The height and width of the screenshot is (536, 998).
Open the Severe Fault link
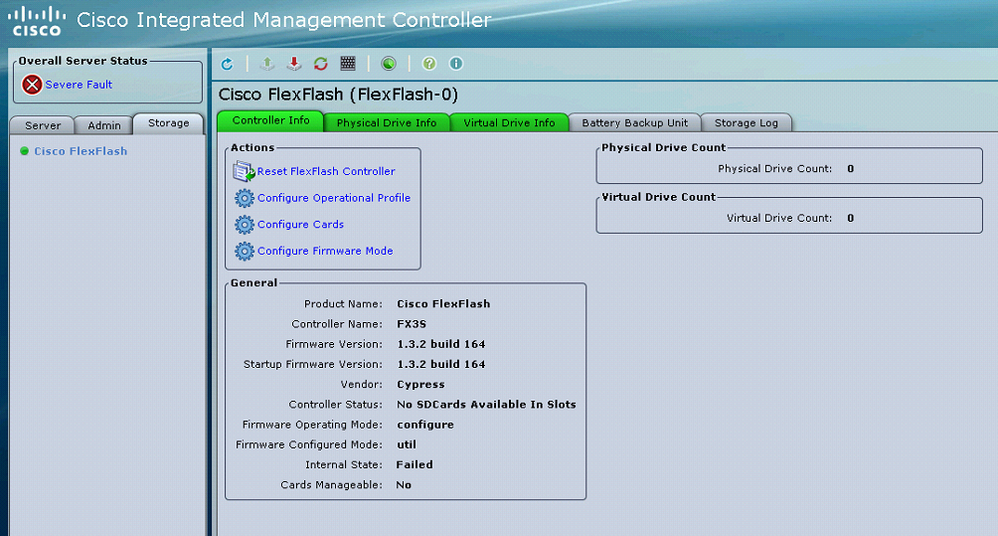click(x=78, y=85)
